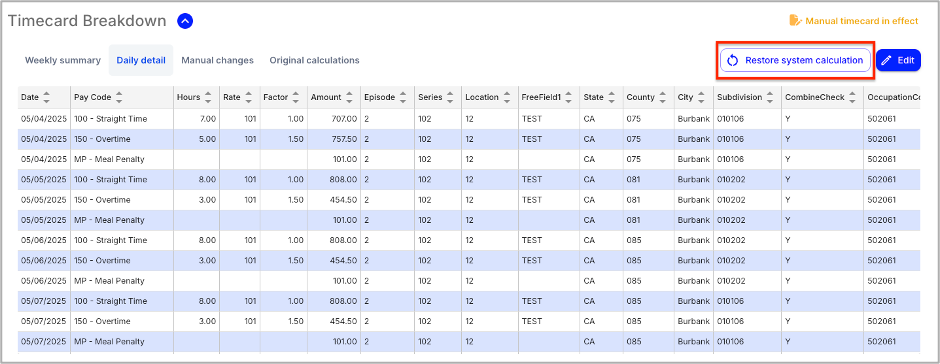Click the Manual timecard in effect icon
Image resolution: width=940 pixels, height=364 pixels.
click(795, 21)
